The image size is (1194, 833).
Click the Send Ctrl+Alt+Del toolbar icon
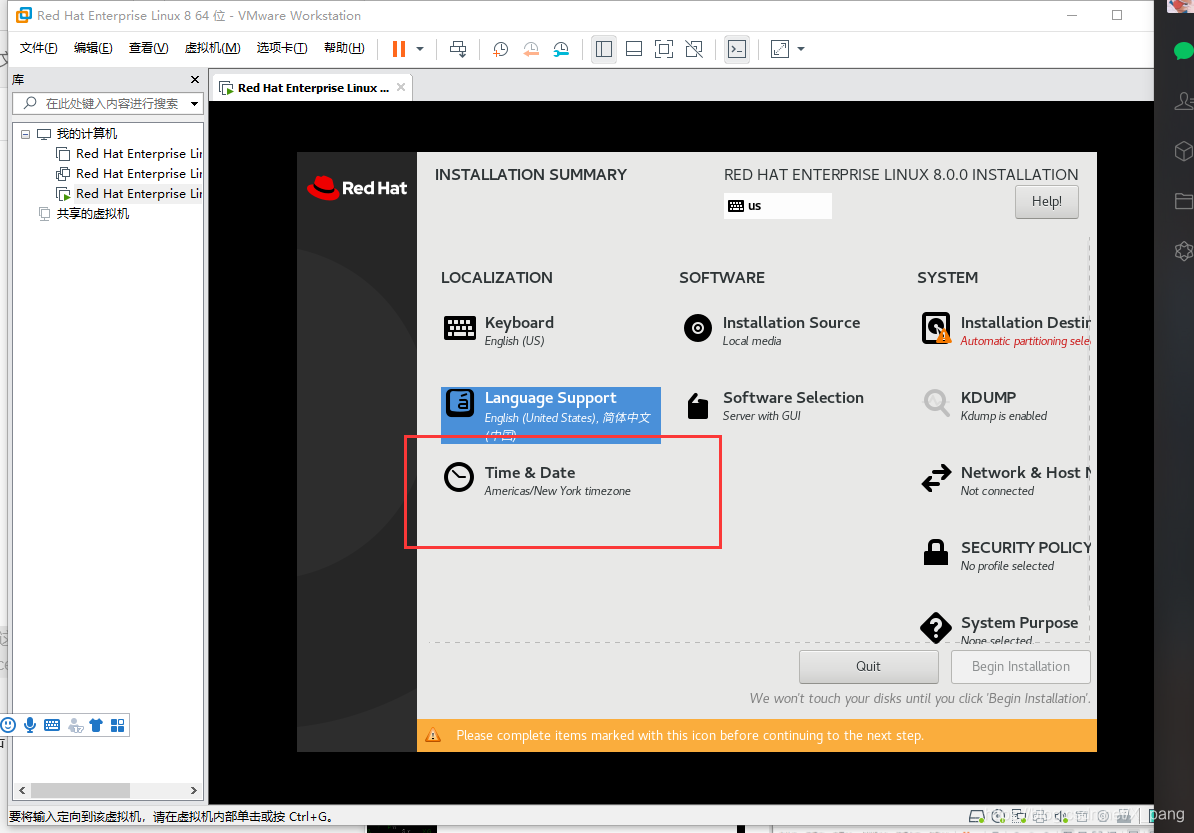click(x=458, y=49)
